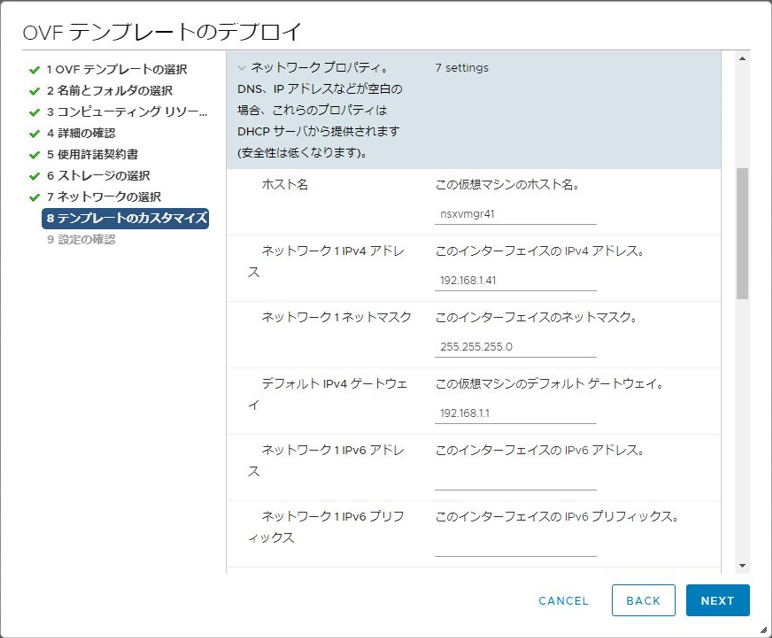Click the vertical scrollbar thumb
This screenshot has width=772, height=638.
coord(742,233)
